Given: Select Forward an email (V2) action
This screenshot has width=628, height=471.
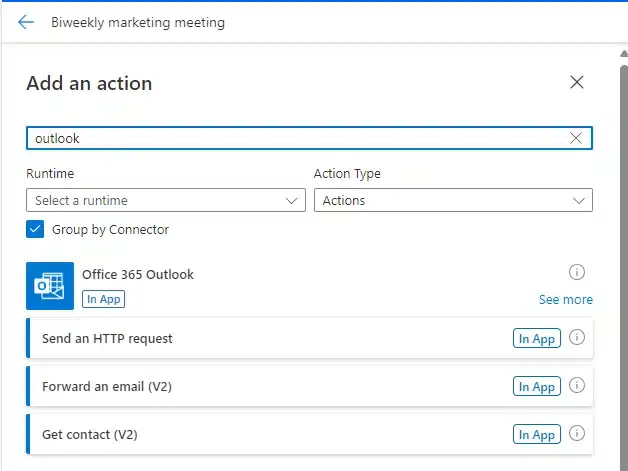Looking at the screenshot, I should click(x=309, y=386).
